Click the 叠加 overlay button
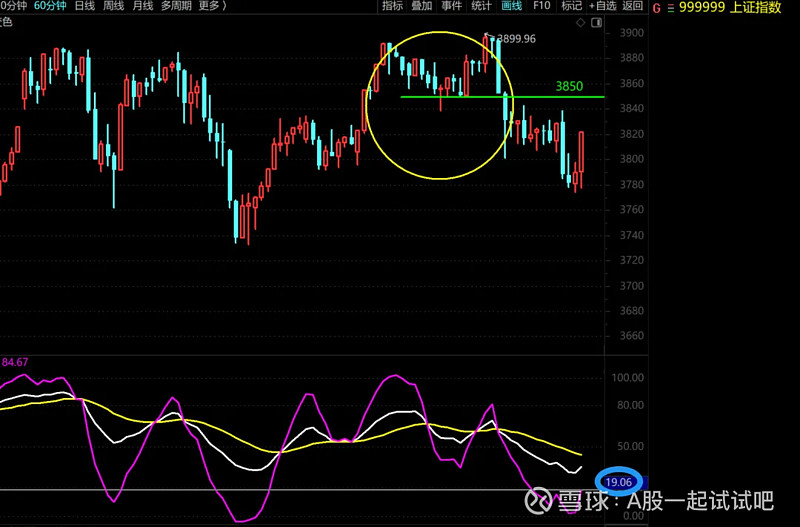The height and width of the screenshot is (527, 800). click(x=422, y=6)
